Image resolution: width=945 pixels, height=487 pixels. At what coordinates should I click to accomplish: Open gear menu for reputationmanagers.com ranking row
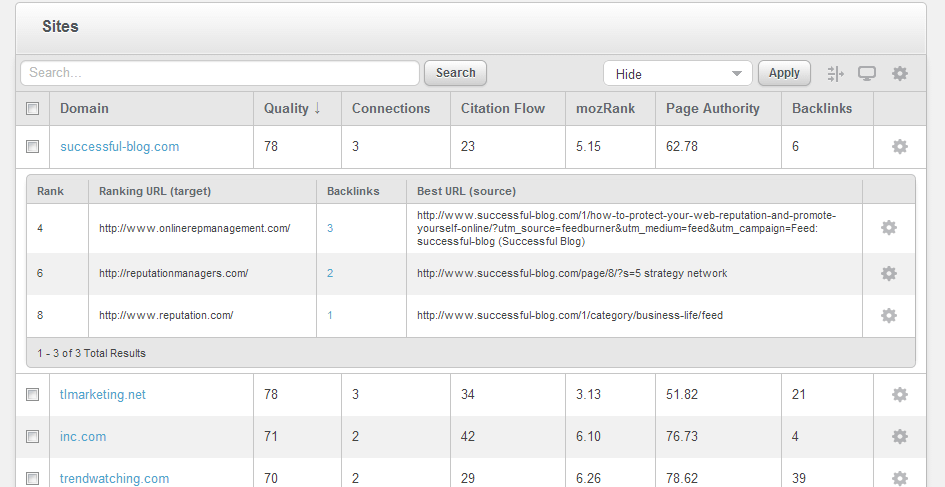pos(889,273)
